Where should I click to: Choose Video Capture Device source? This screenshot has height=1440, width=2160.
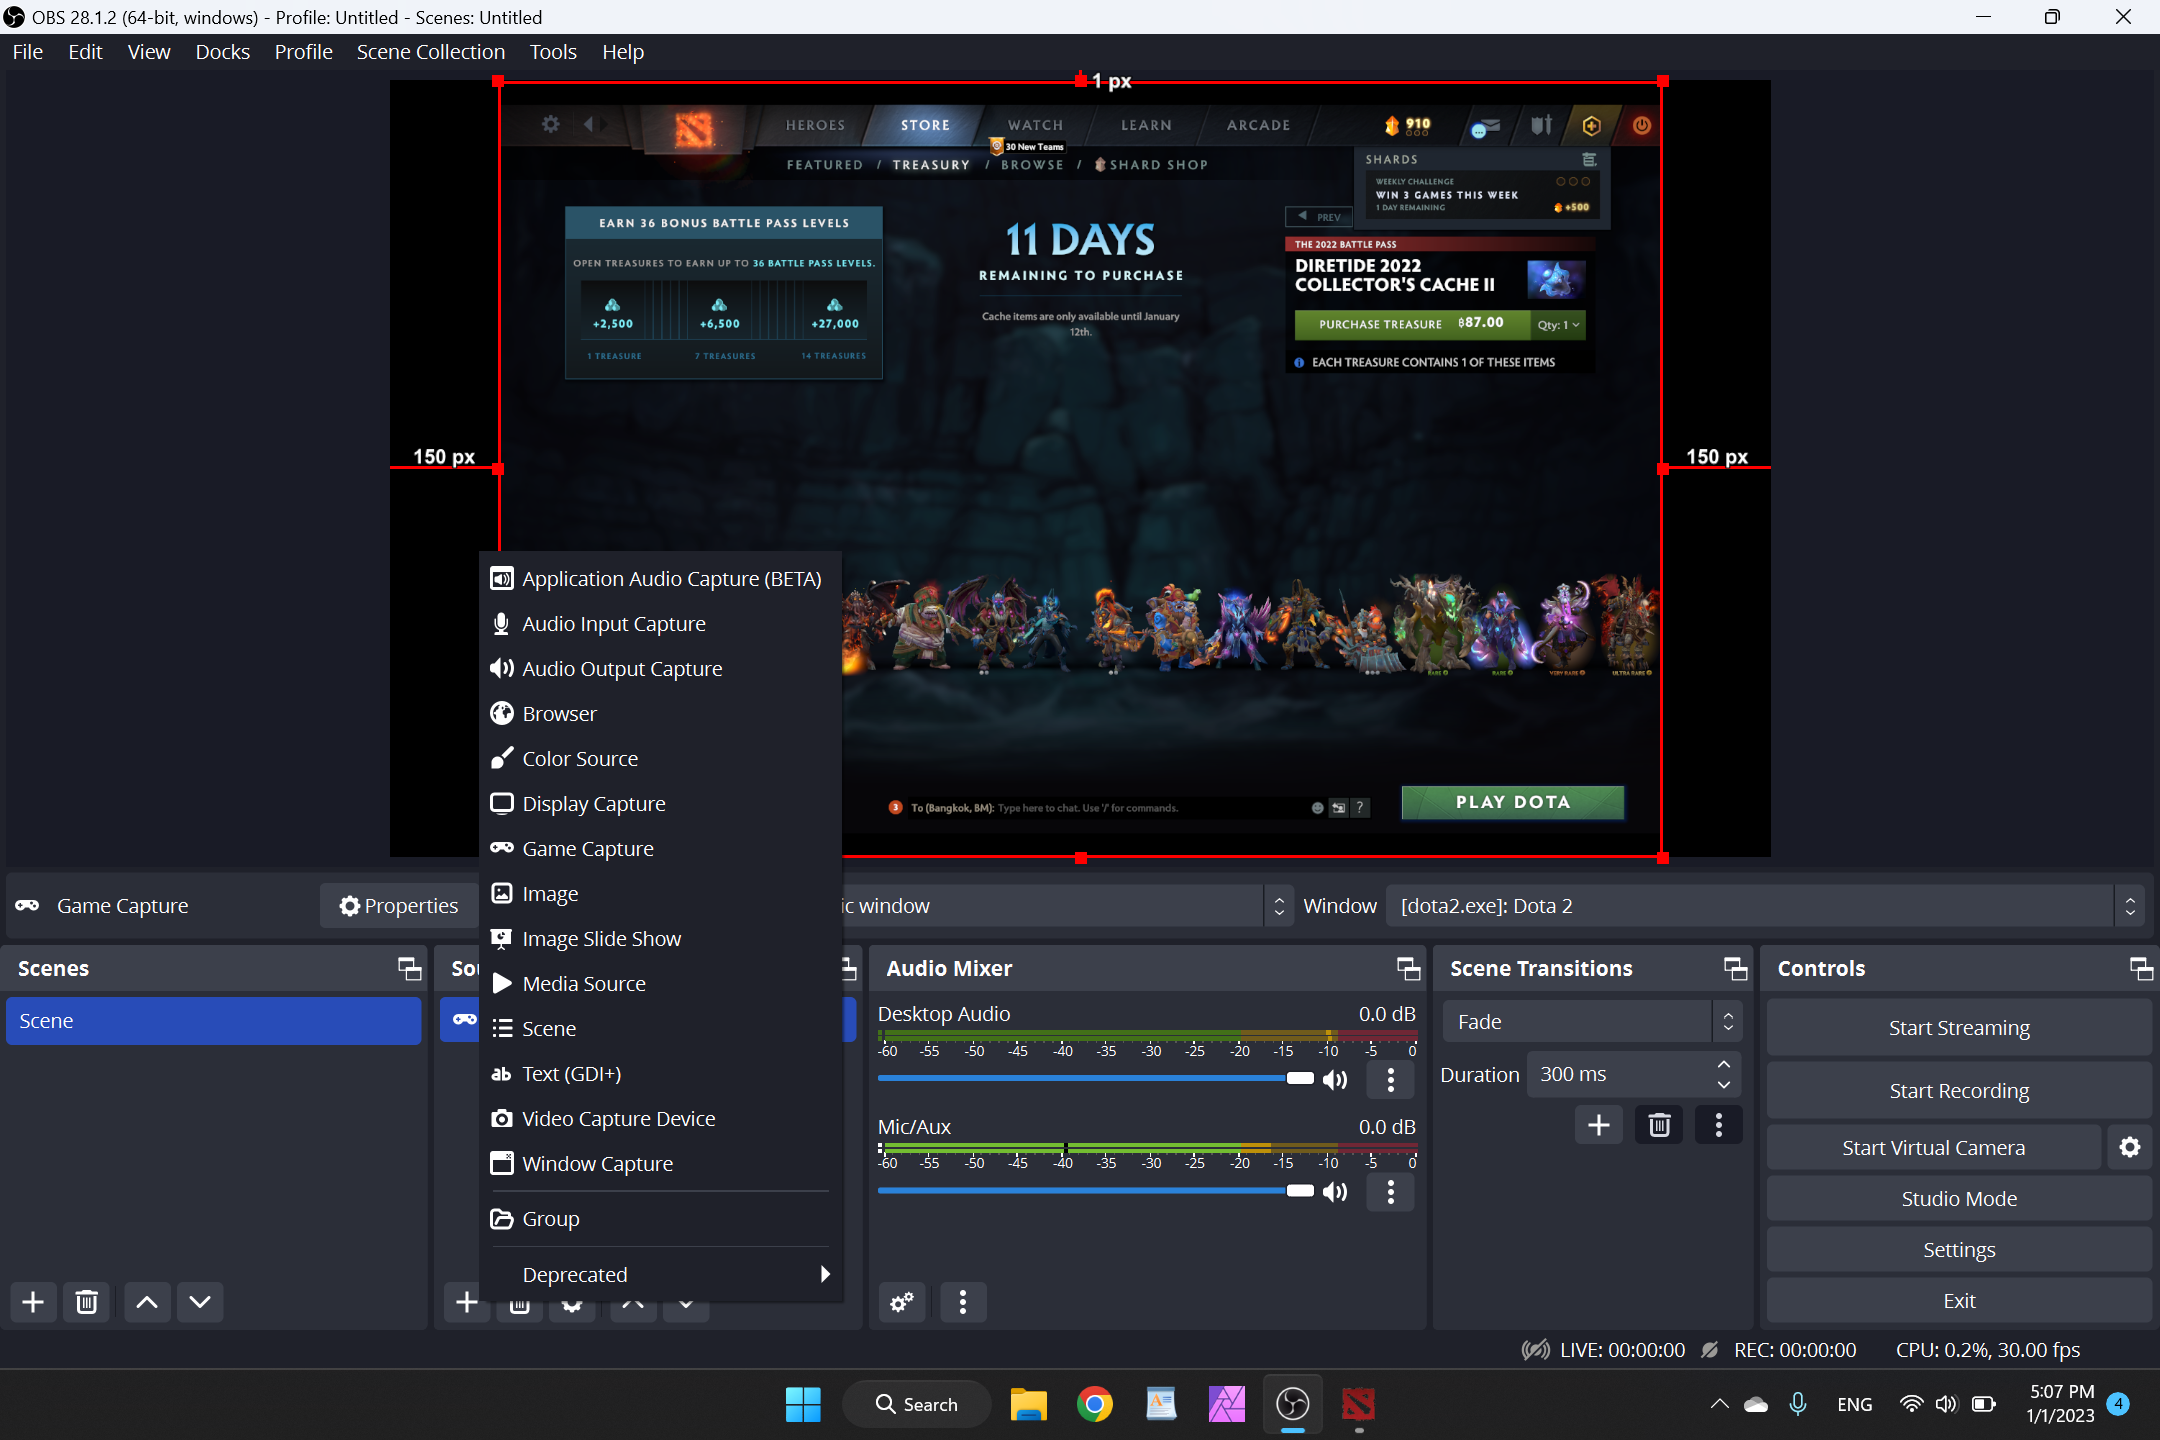pos(660,1119)
